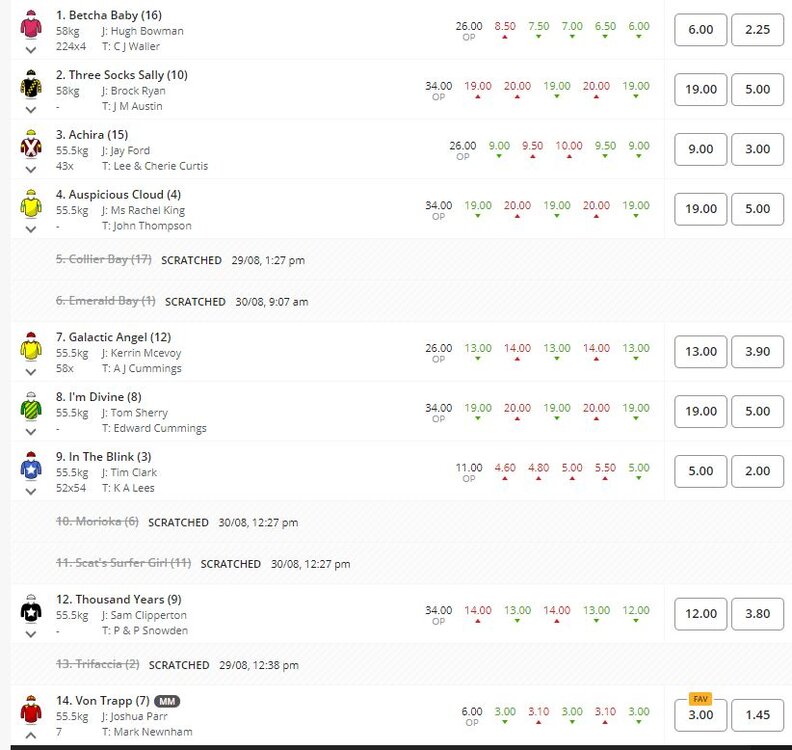
Task: Click Von Trapp's red silks icon
Action: click(31, 711)
